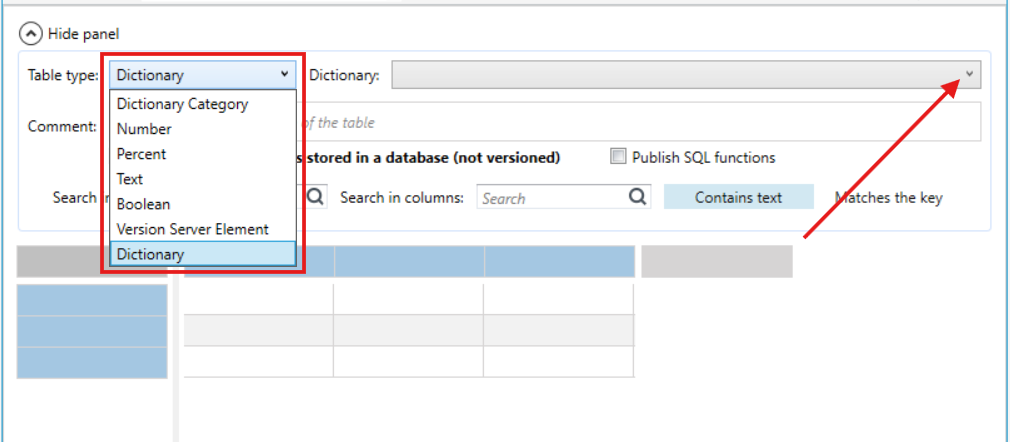
Task: Click into the Comment text field
Action: (638, 122)
